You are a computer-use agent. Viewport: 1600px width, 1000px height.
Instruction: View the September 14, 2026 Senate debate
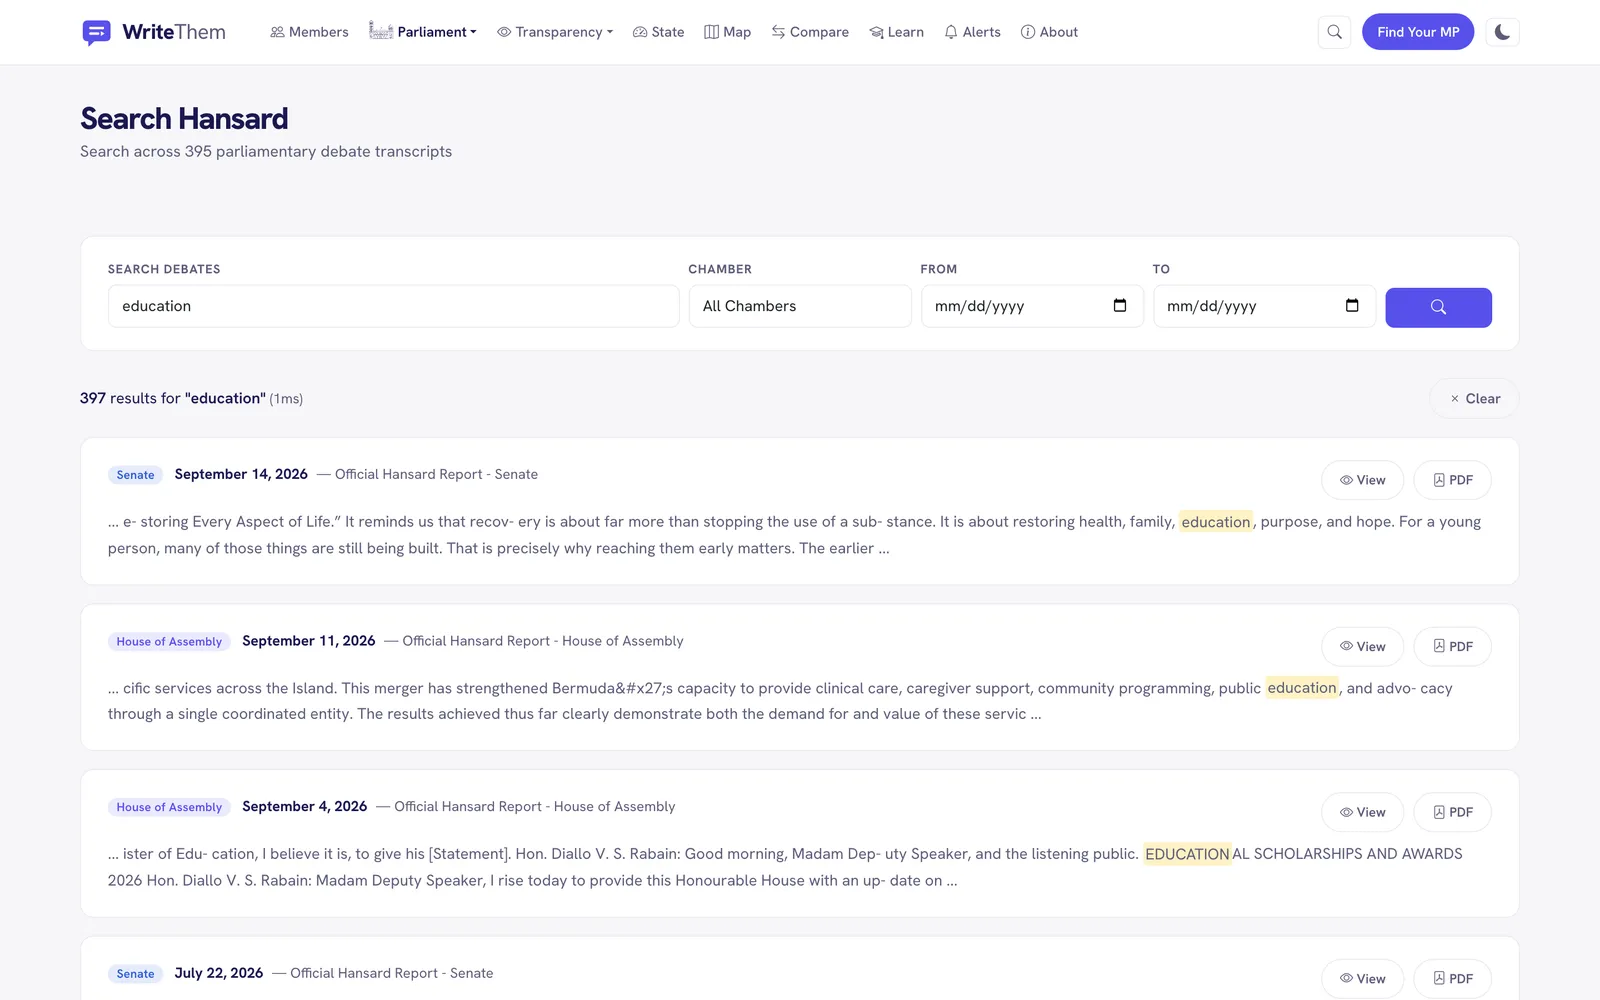(1362, 480)
